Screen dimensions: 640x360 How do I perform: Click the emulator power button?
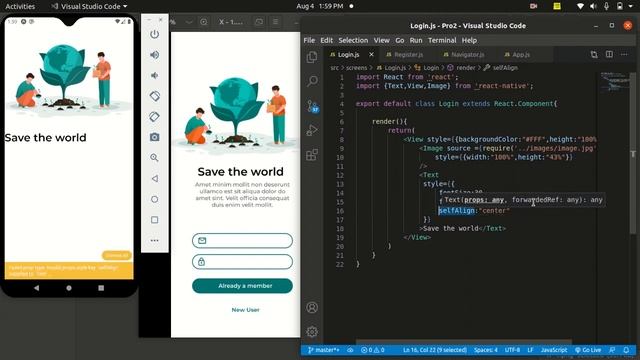(x=154, y=34)
